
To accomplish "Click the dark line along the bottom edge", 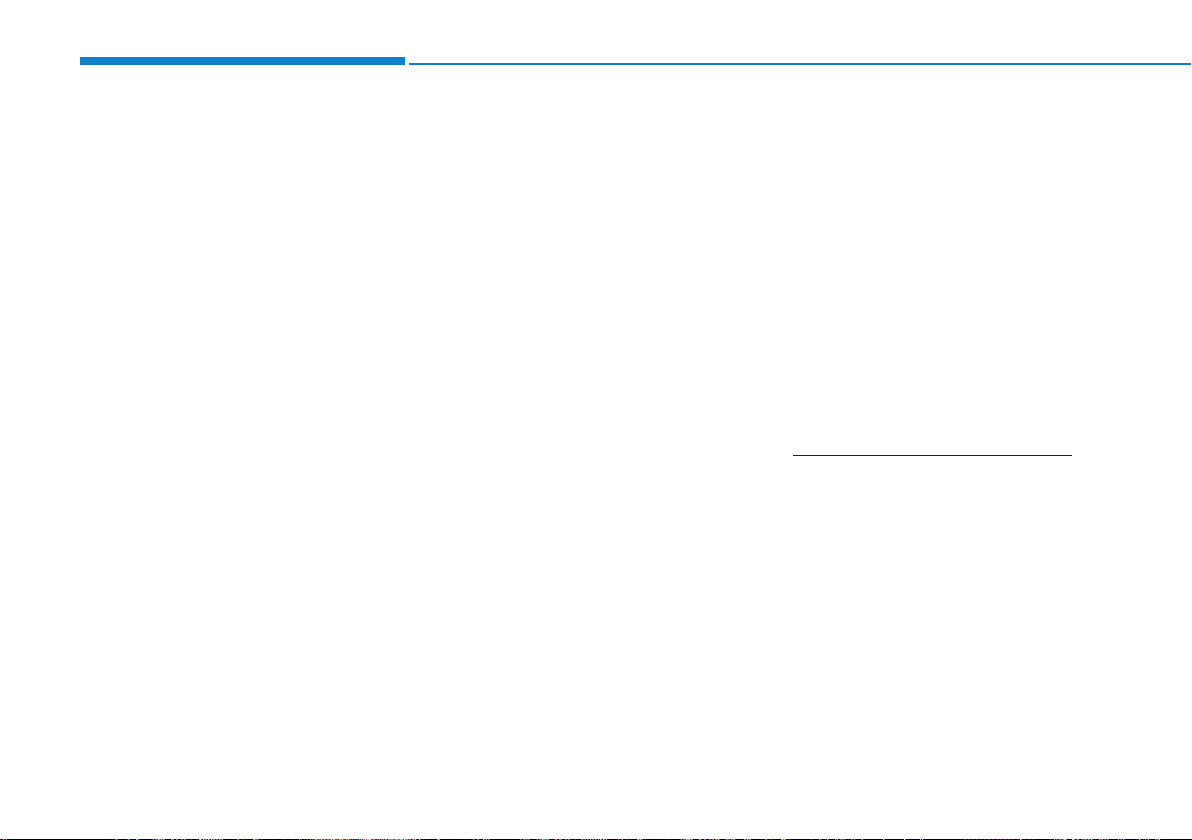I will point(596,838).
